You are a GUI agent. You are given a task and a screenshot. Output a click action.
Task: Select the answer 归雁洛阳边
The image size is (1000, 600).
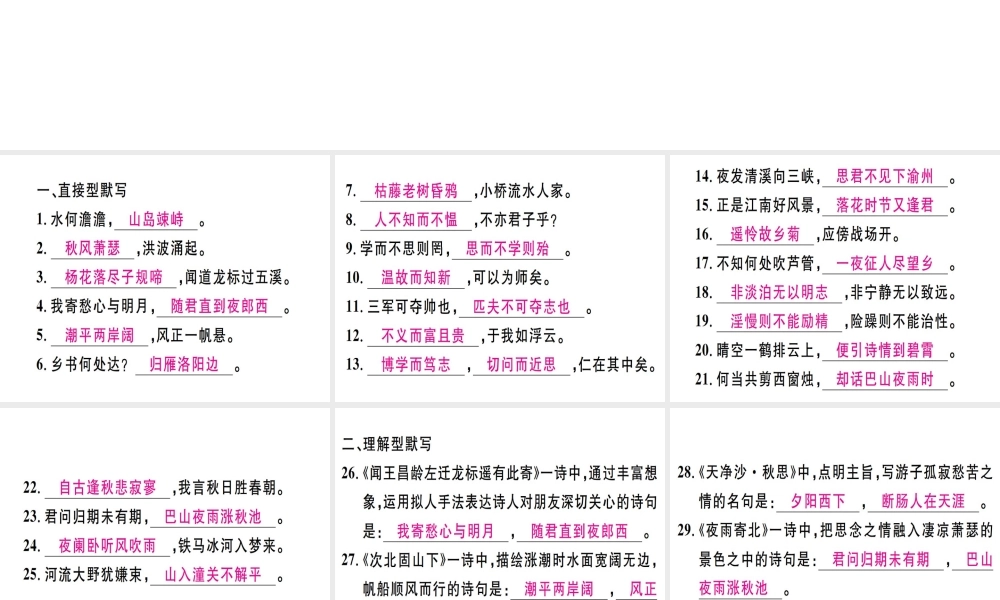[x=184, y=364]
